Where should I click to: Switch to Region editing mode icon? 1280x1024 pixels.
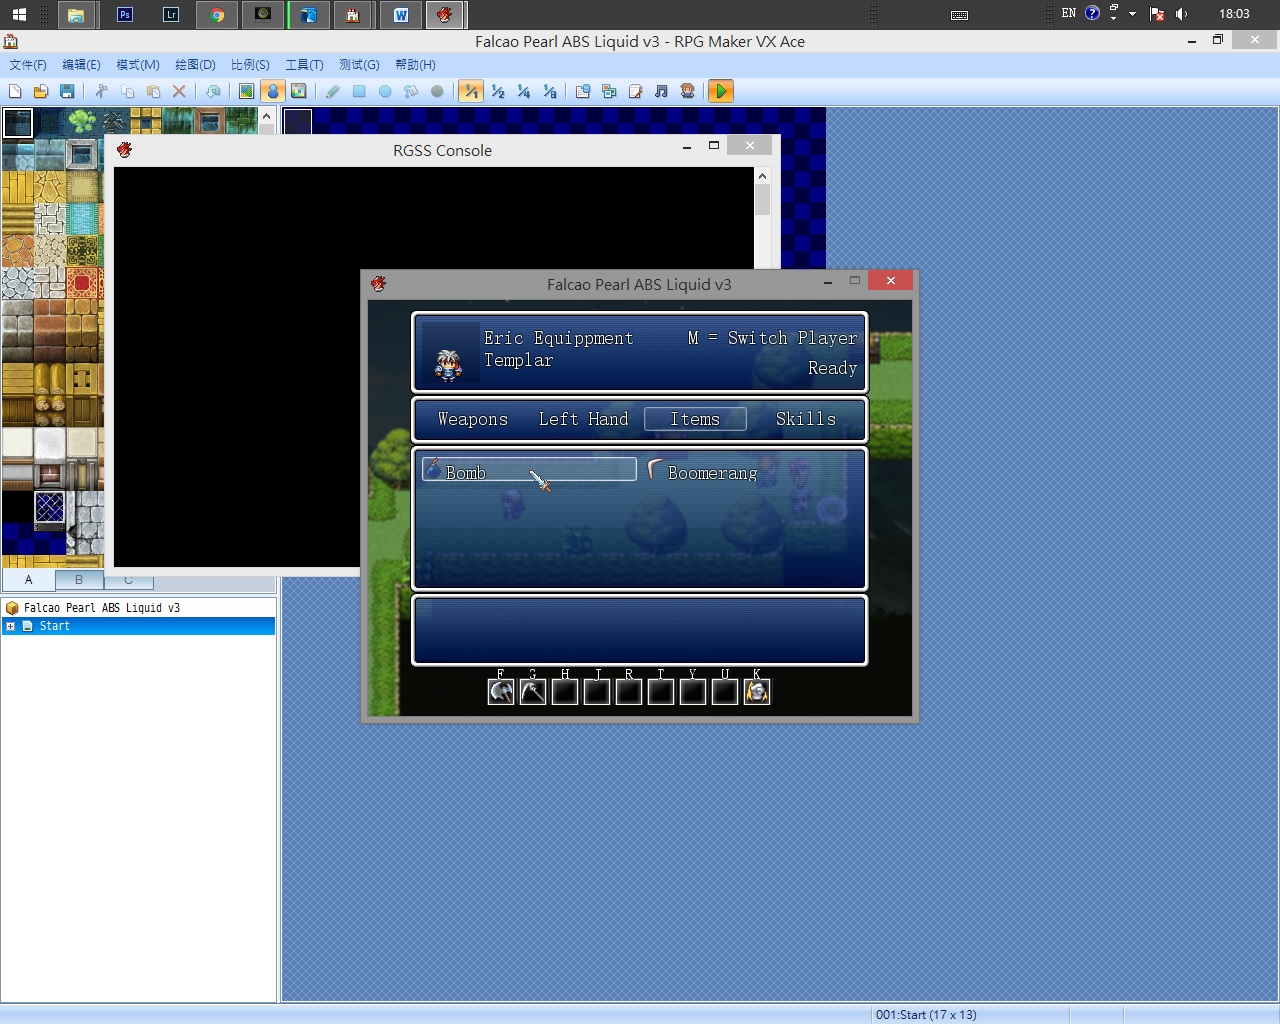[x=298, y=91]
